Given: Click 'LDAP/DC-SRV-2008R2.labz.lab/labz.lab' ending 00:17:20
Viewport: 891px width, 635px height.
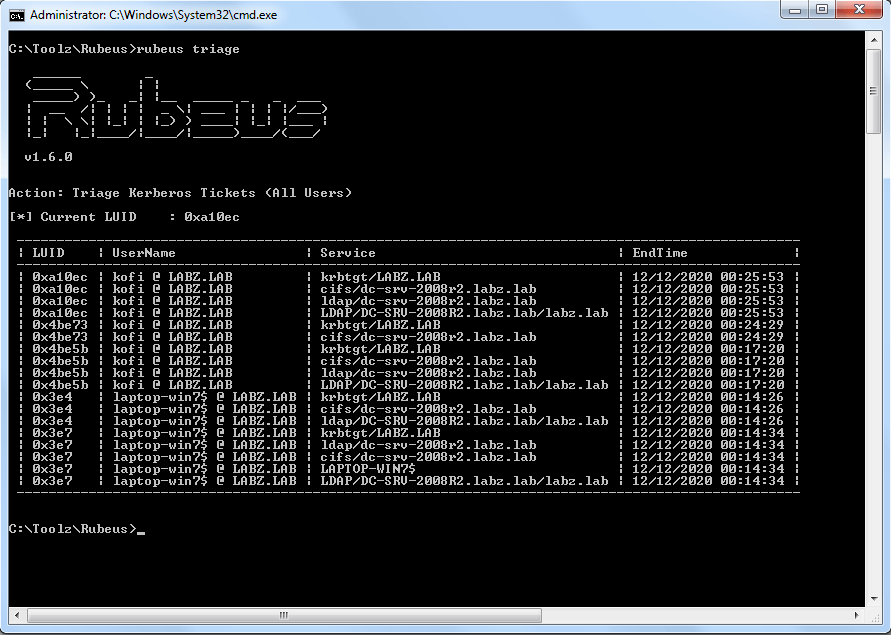Looking at the screenshot, I should (x=464, y=385).
